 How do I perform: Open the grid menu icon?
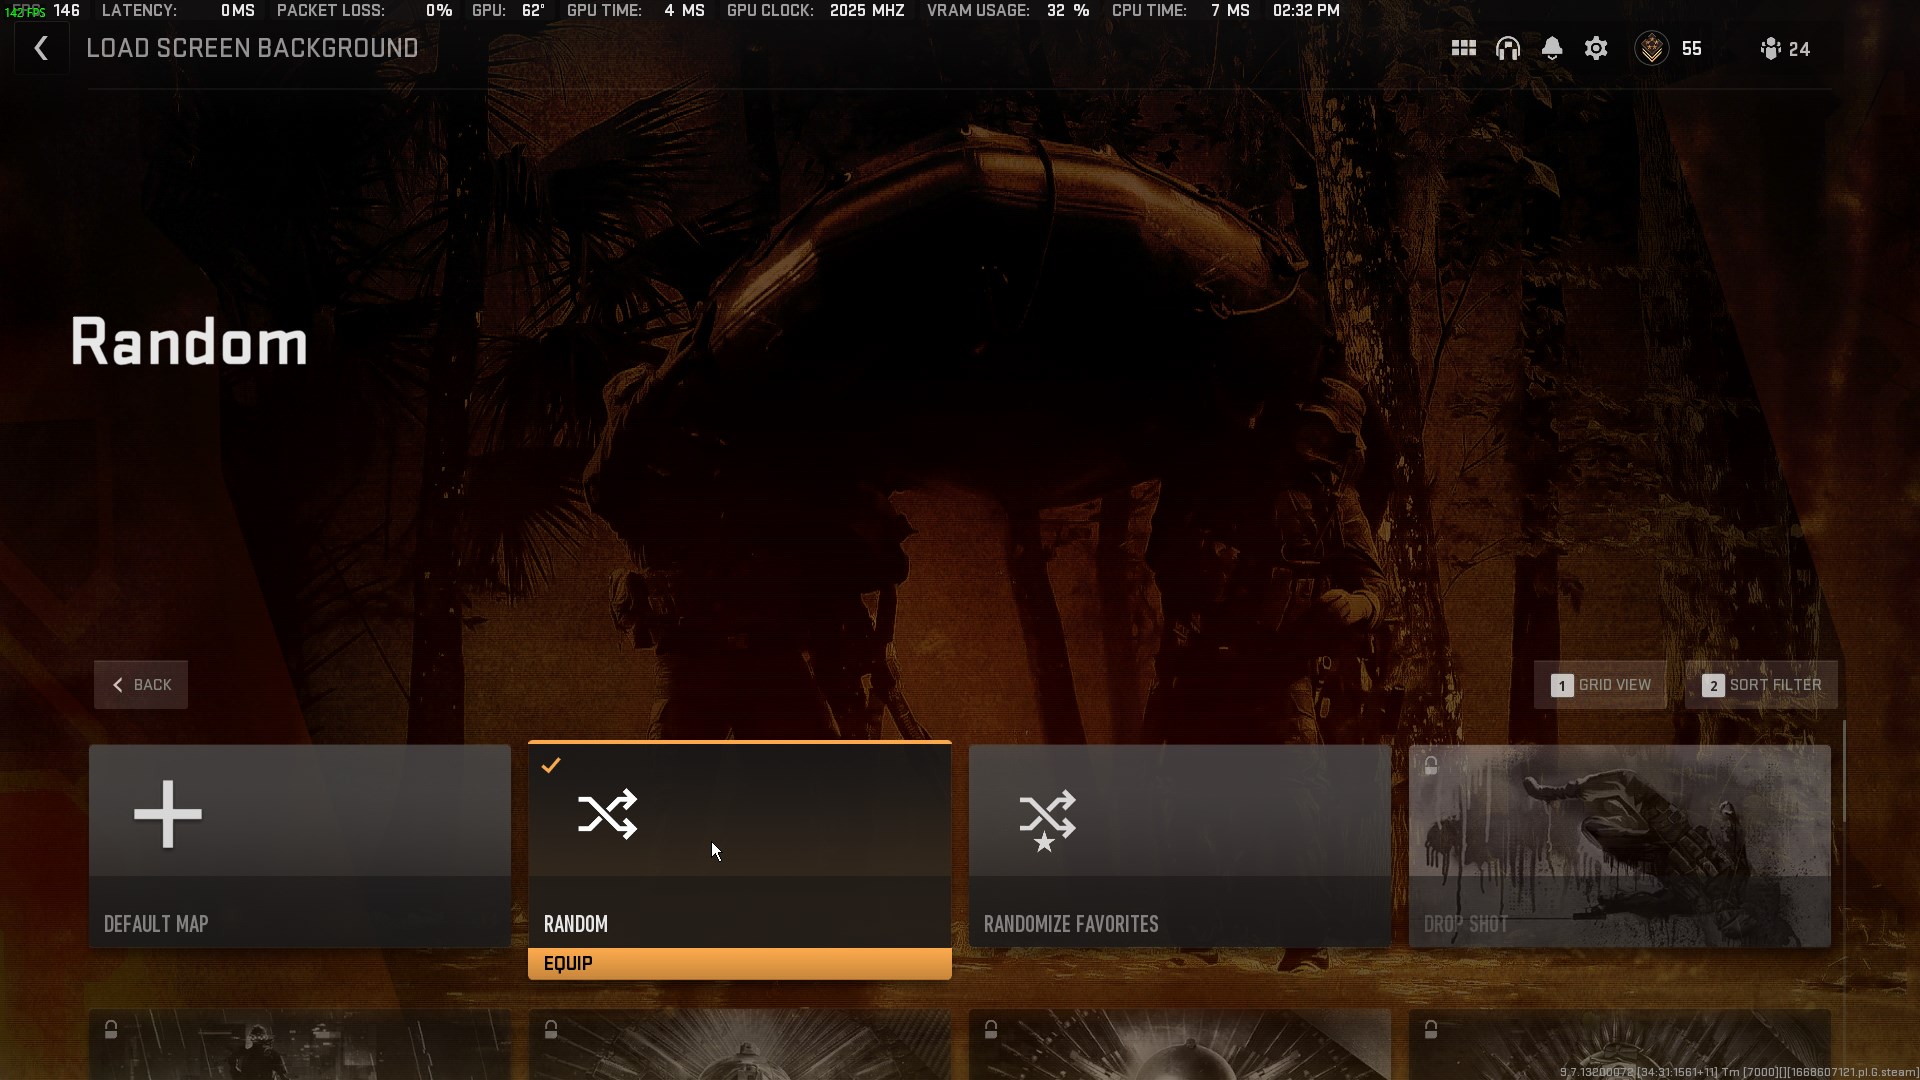click(x=1463, y=48)
